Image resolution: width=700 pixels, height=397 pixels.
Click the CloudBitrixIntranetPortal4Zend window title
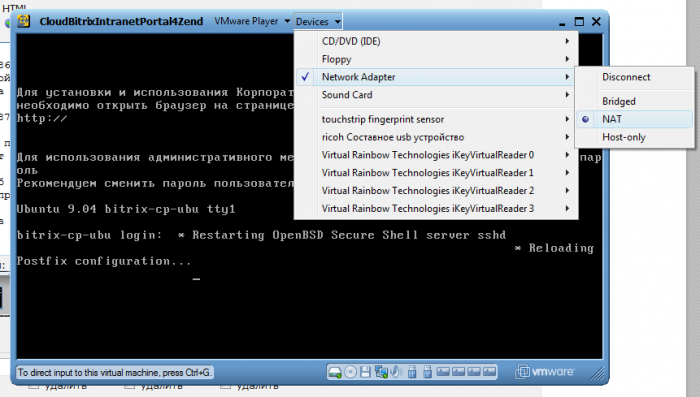(121, 21)
